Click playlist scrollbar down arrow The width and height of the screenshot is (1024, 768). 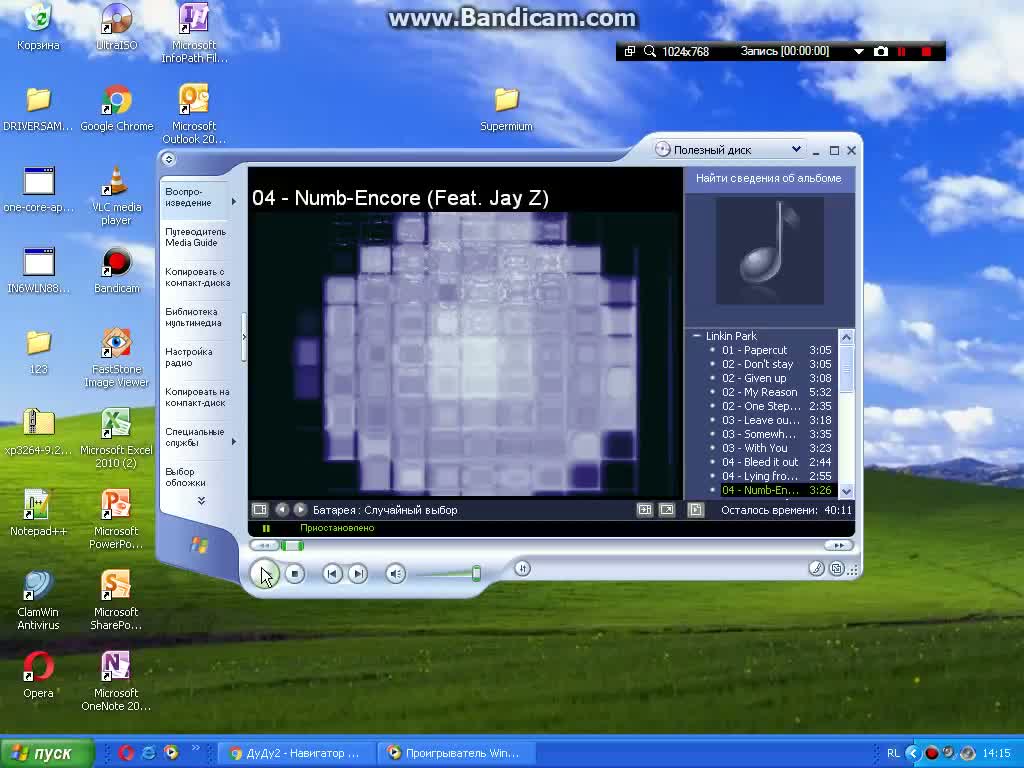846,491
